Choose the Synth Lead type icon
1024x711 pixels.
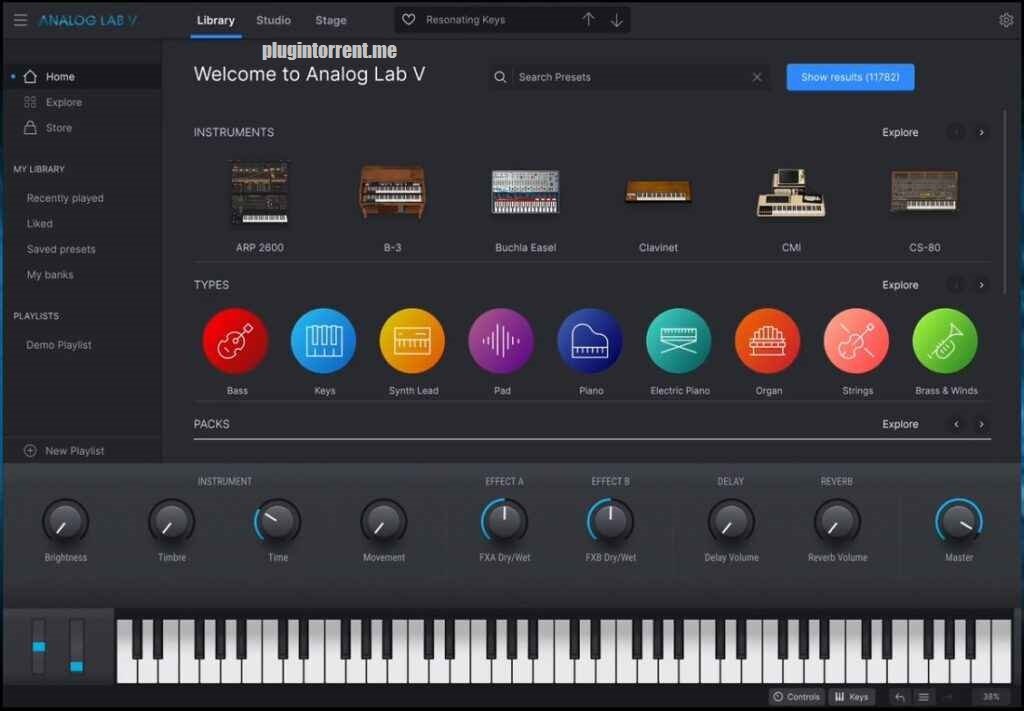click(413, 341)
